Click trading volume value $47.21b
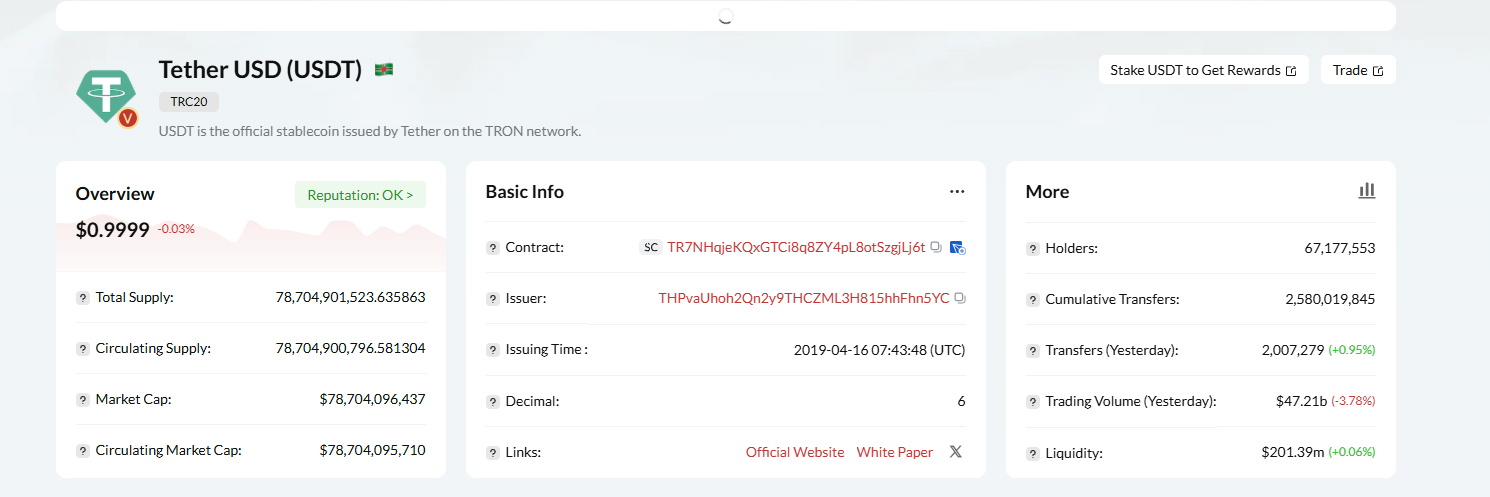This screenshot has height=497, width=1490. [1301, 401]
